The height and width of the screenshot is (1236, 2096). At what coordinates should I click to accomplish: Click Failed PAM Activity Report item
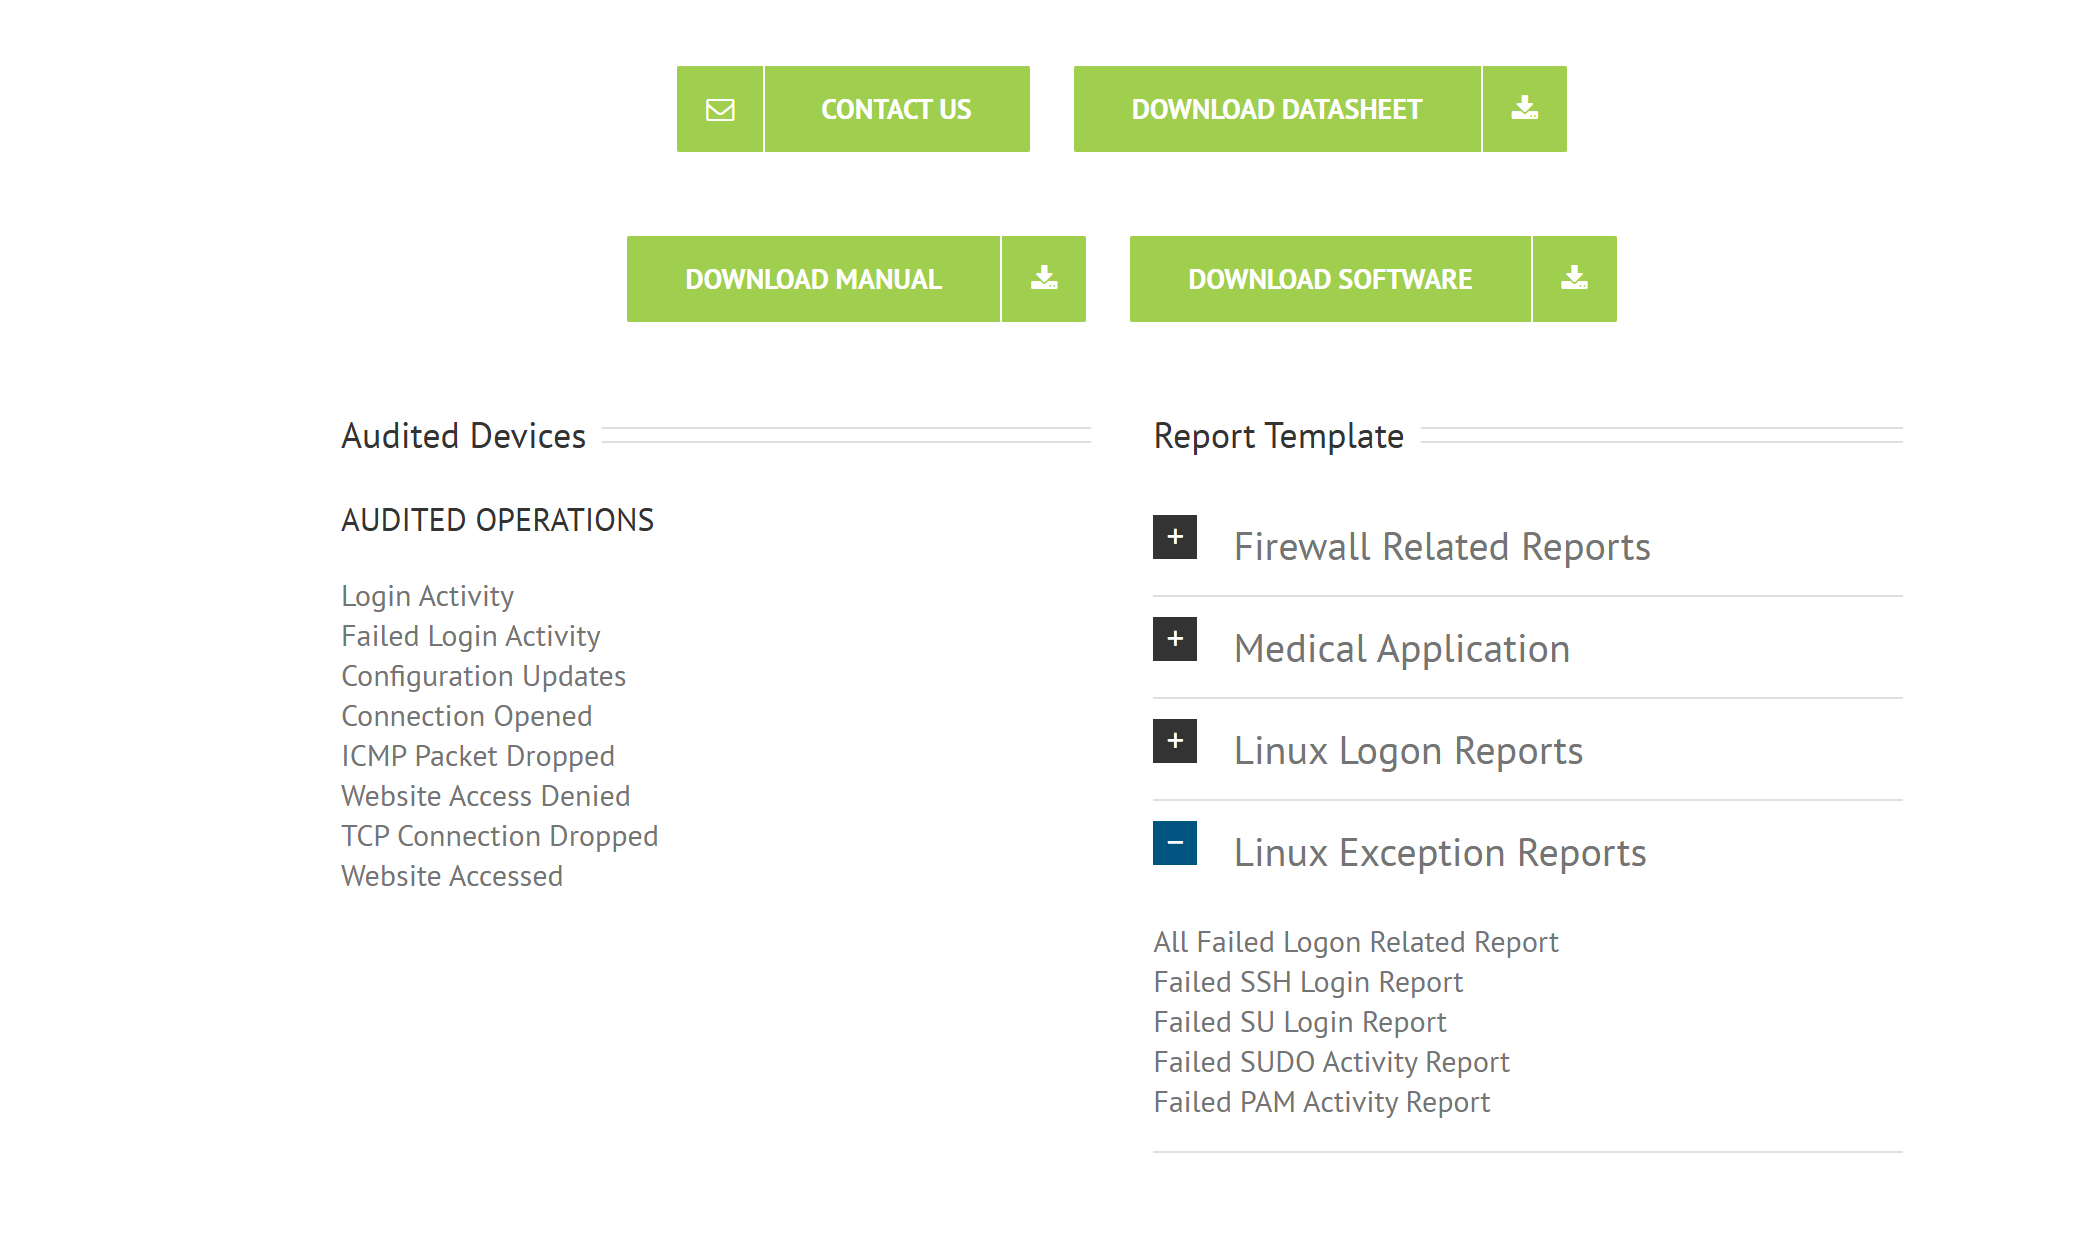(1321, 1102)
